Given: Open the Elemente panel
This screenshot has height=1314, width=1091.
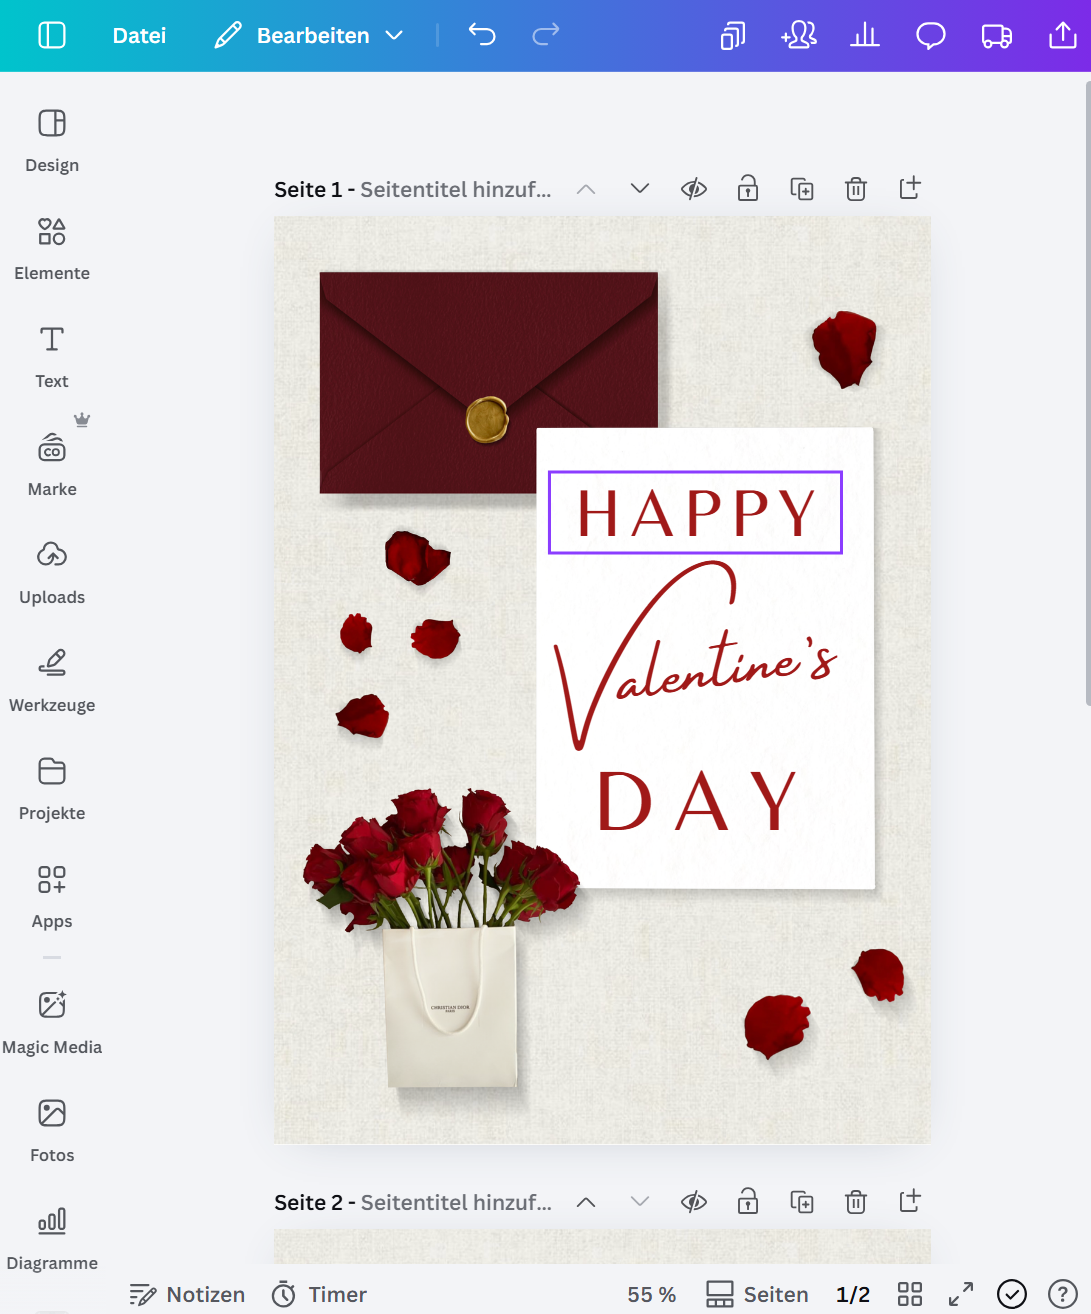Looking at the screenshot, I should [x=52, y=249].
